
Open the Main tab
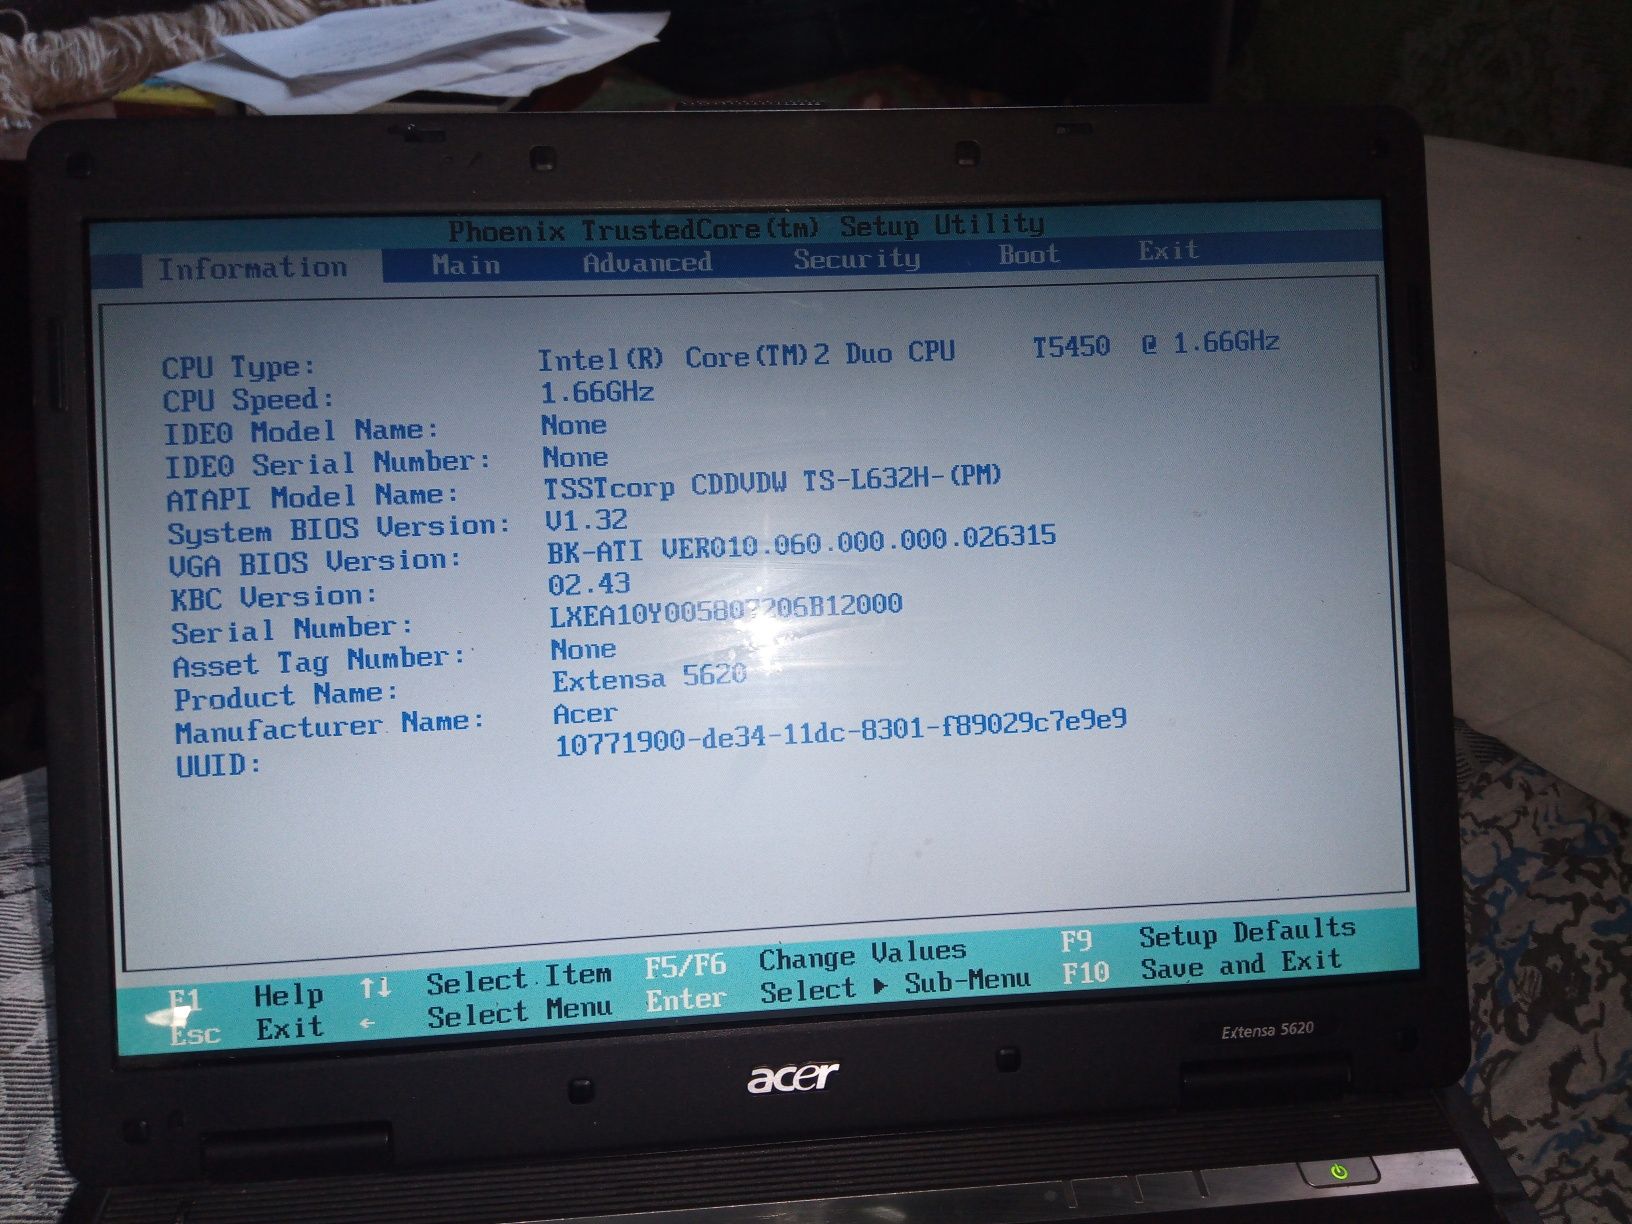(466, 265)
